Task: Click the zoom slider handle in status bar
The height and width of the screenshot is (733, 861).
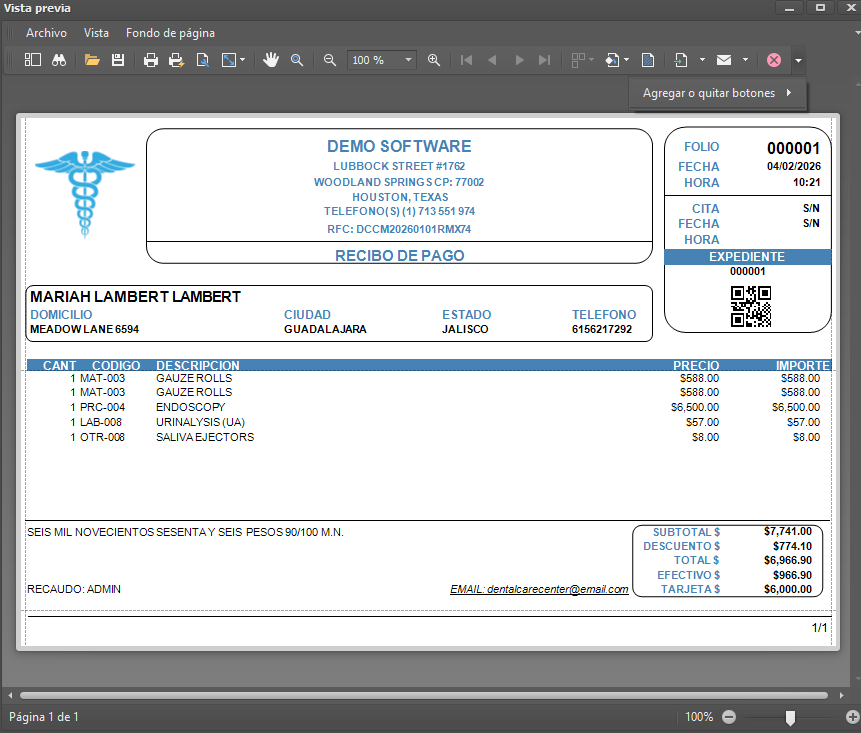Action: (x=790, y=717)
